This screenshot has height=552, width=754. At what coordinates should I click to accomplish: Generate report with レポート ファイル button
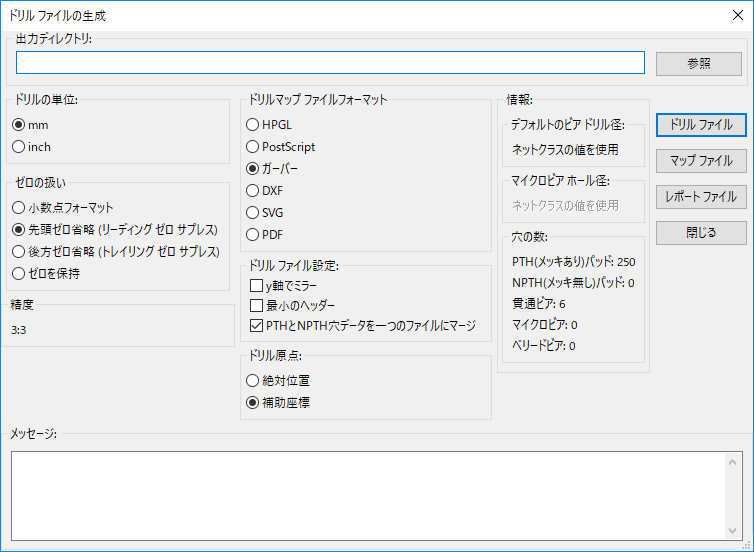[x=701, y=197]
